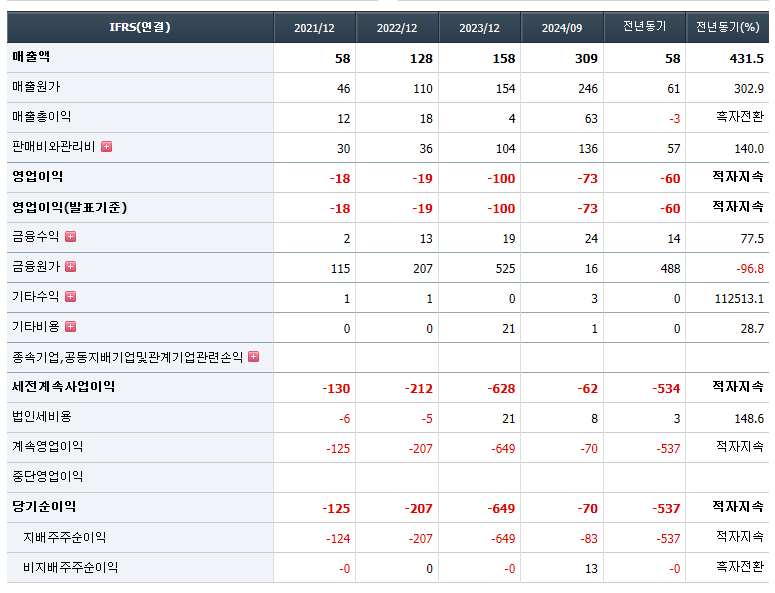Viewport: 775px width, 593px height.
Task: Expand the 판매비와관리비 row plus icon
Action: (x=106, y=146)
